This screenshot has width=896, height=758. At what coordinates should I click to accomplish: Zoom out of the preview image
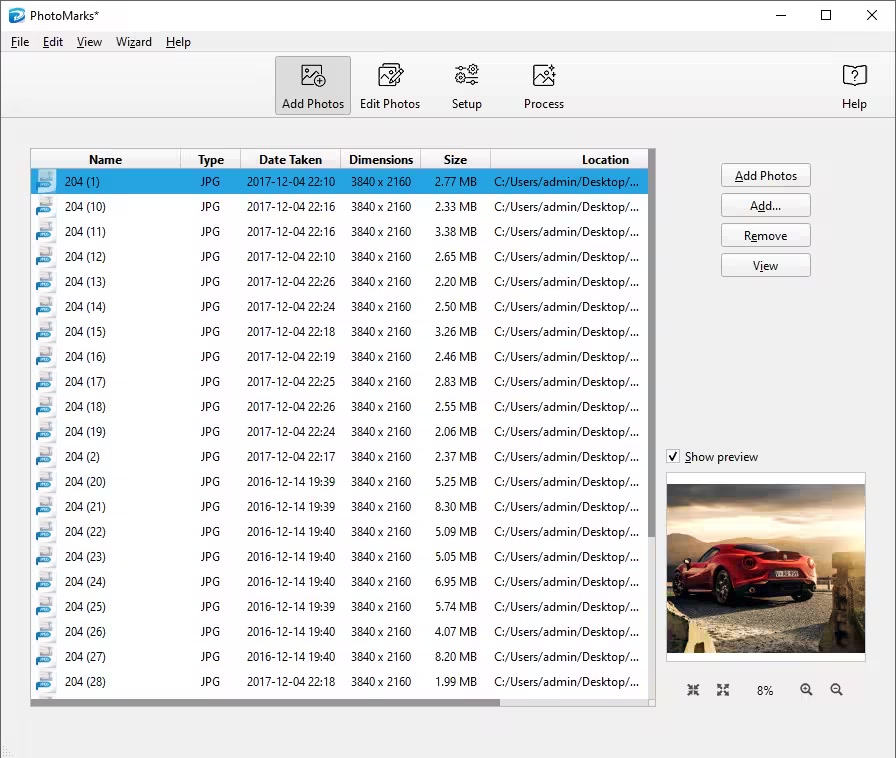pyautogui.click(x=837, y=690)
